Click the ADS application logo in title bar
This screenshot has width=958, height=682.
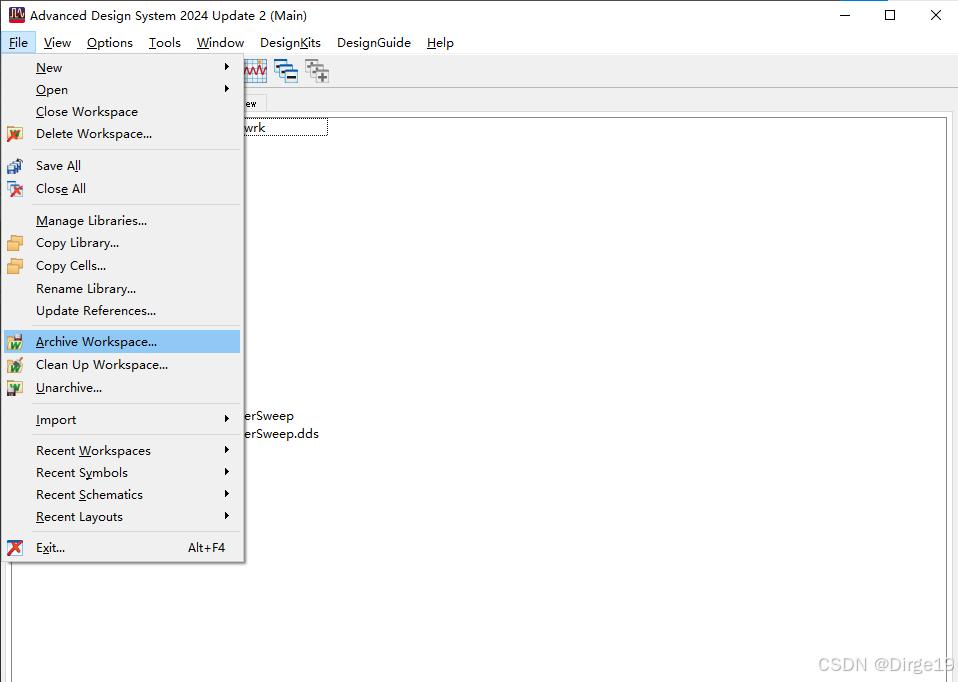[x=17, y=15]
